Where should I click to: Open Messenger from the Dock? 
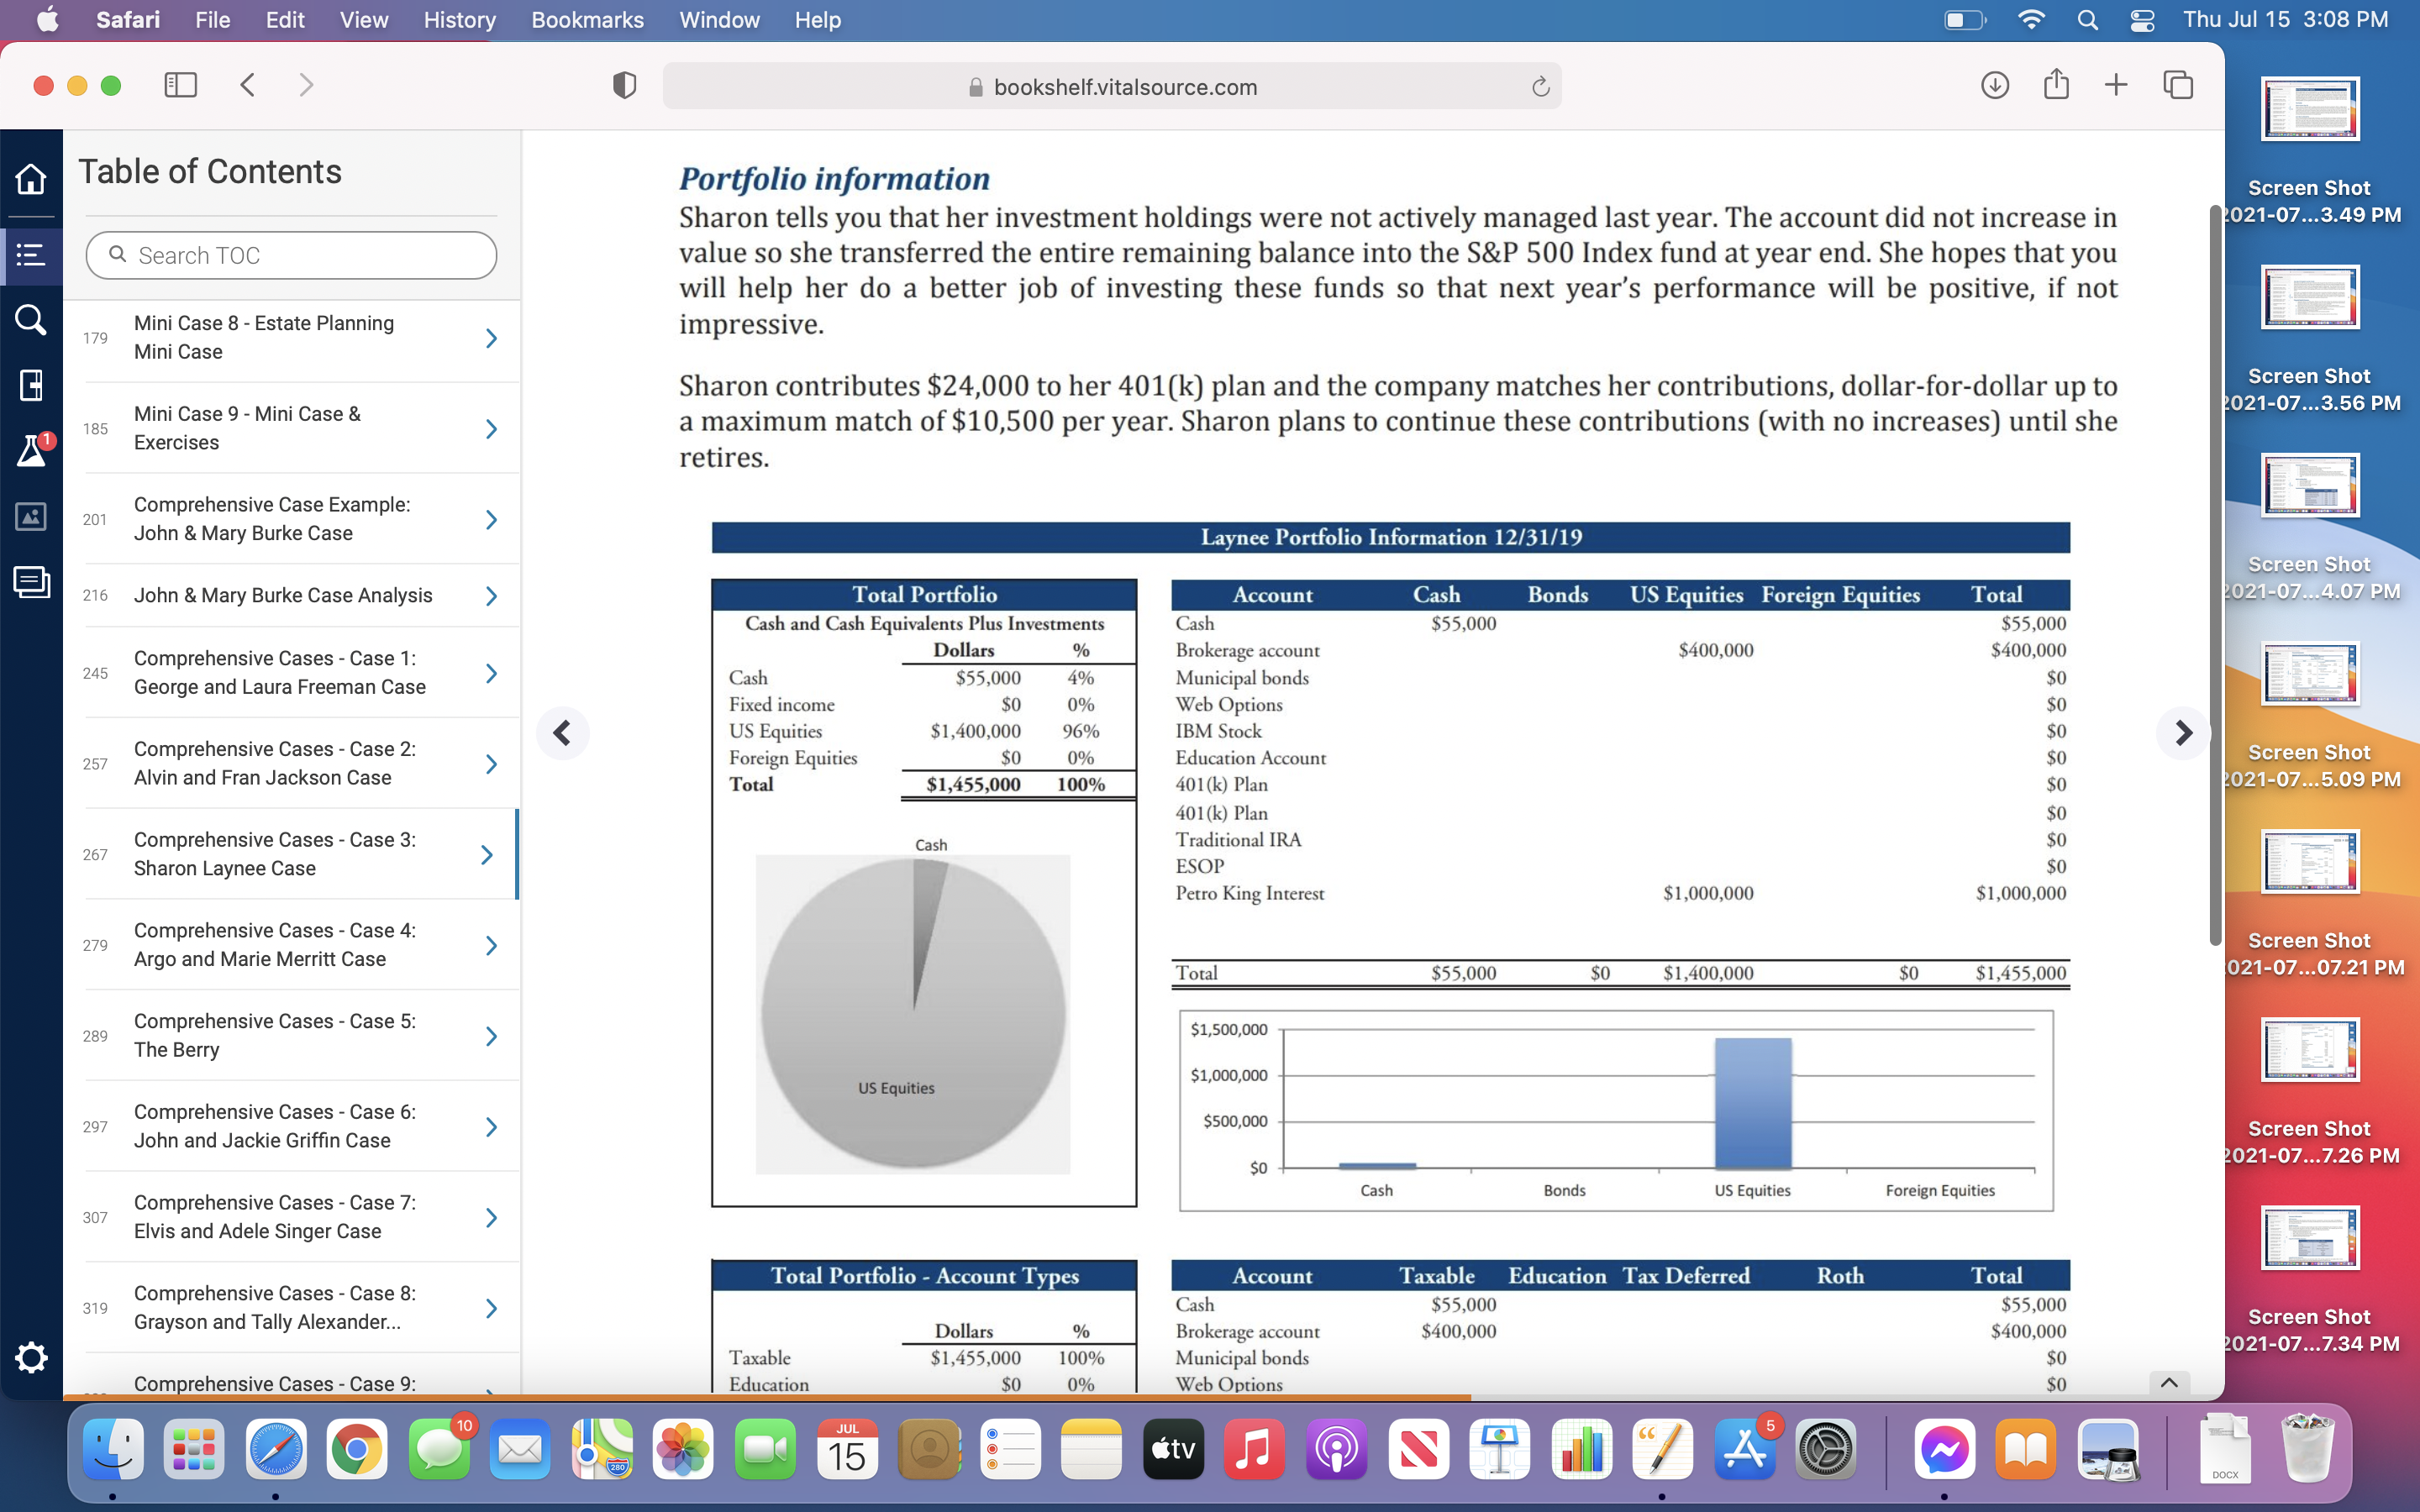pyautogui.click(x=1944, y=1449)
